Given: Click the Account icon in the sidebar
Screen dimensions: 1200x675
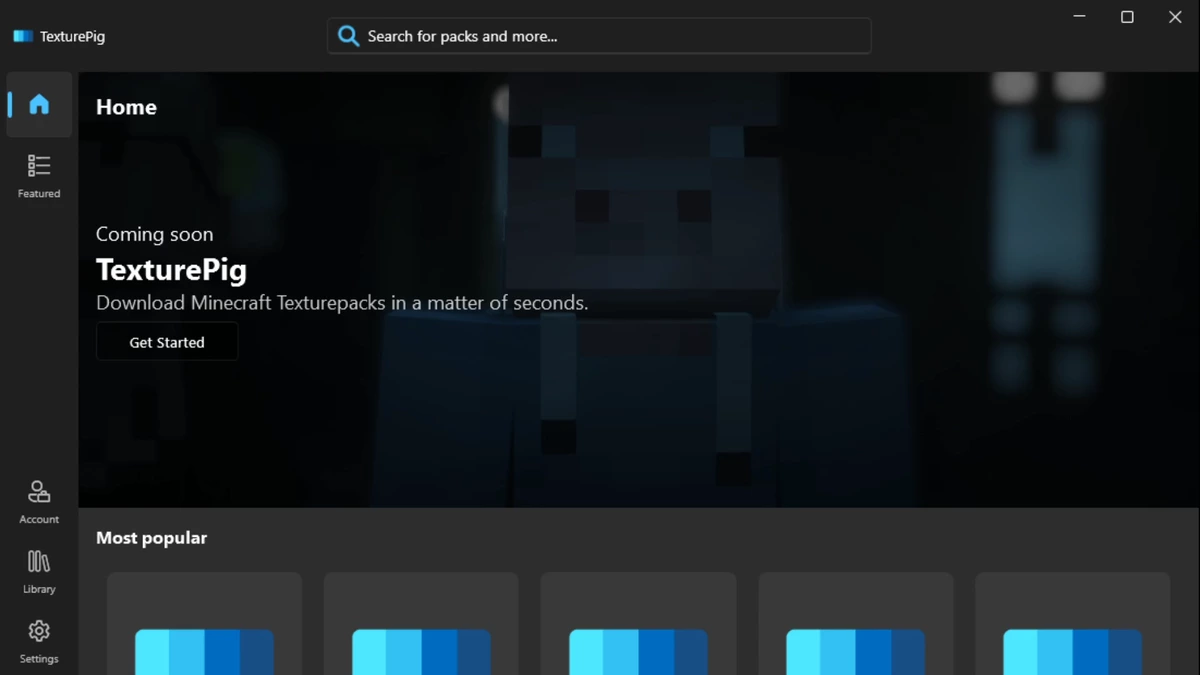Looking at the screenshot, I should pyautogui.click(x=38, y=500).
